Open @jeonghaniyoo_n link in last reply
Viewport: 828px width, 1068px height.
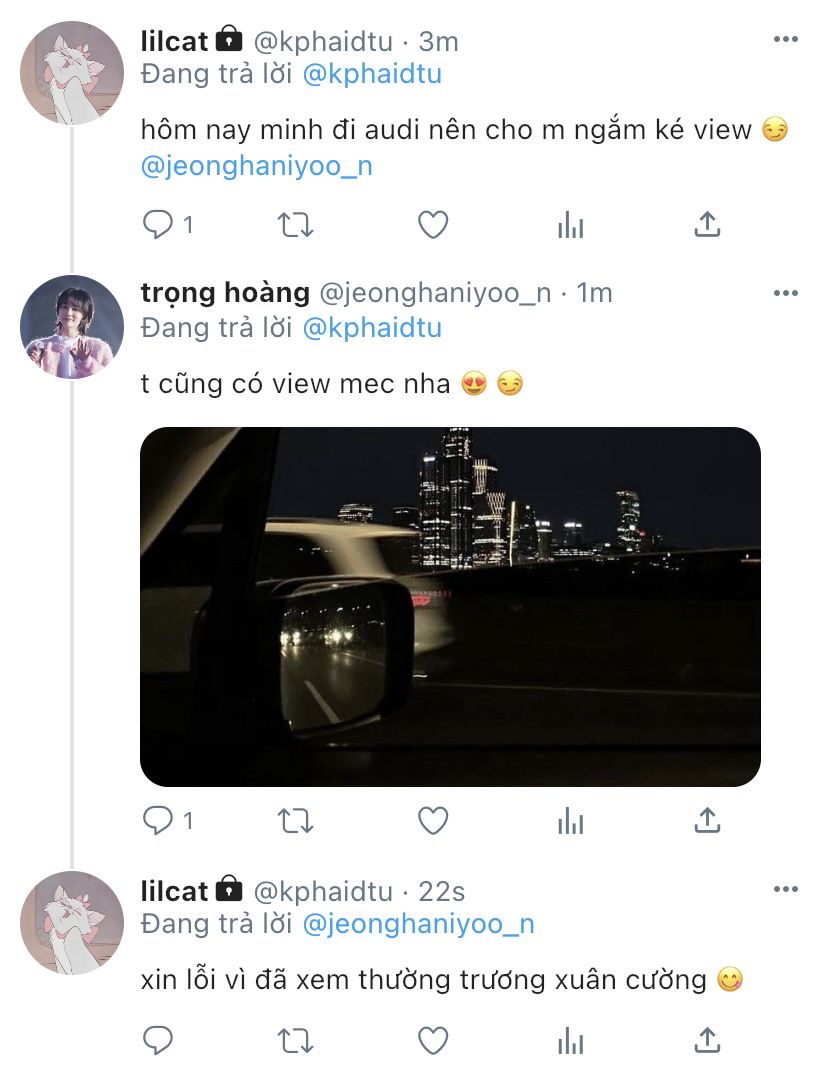pyautogui.click(x=418, y=924)
